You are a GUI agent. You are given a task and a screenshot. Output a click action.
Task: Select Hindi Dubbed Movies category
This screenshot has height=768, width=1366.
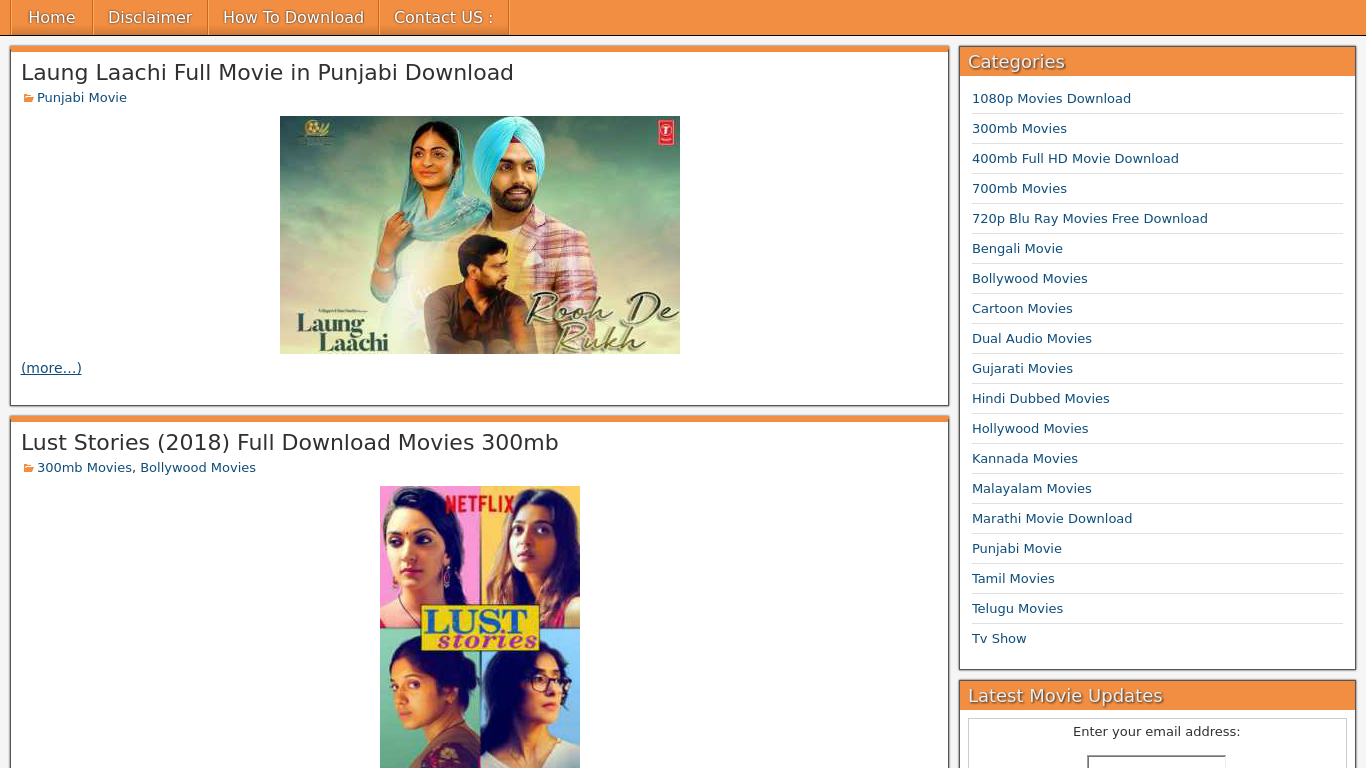[1041, 398]
